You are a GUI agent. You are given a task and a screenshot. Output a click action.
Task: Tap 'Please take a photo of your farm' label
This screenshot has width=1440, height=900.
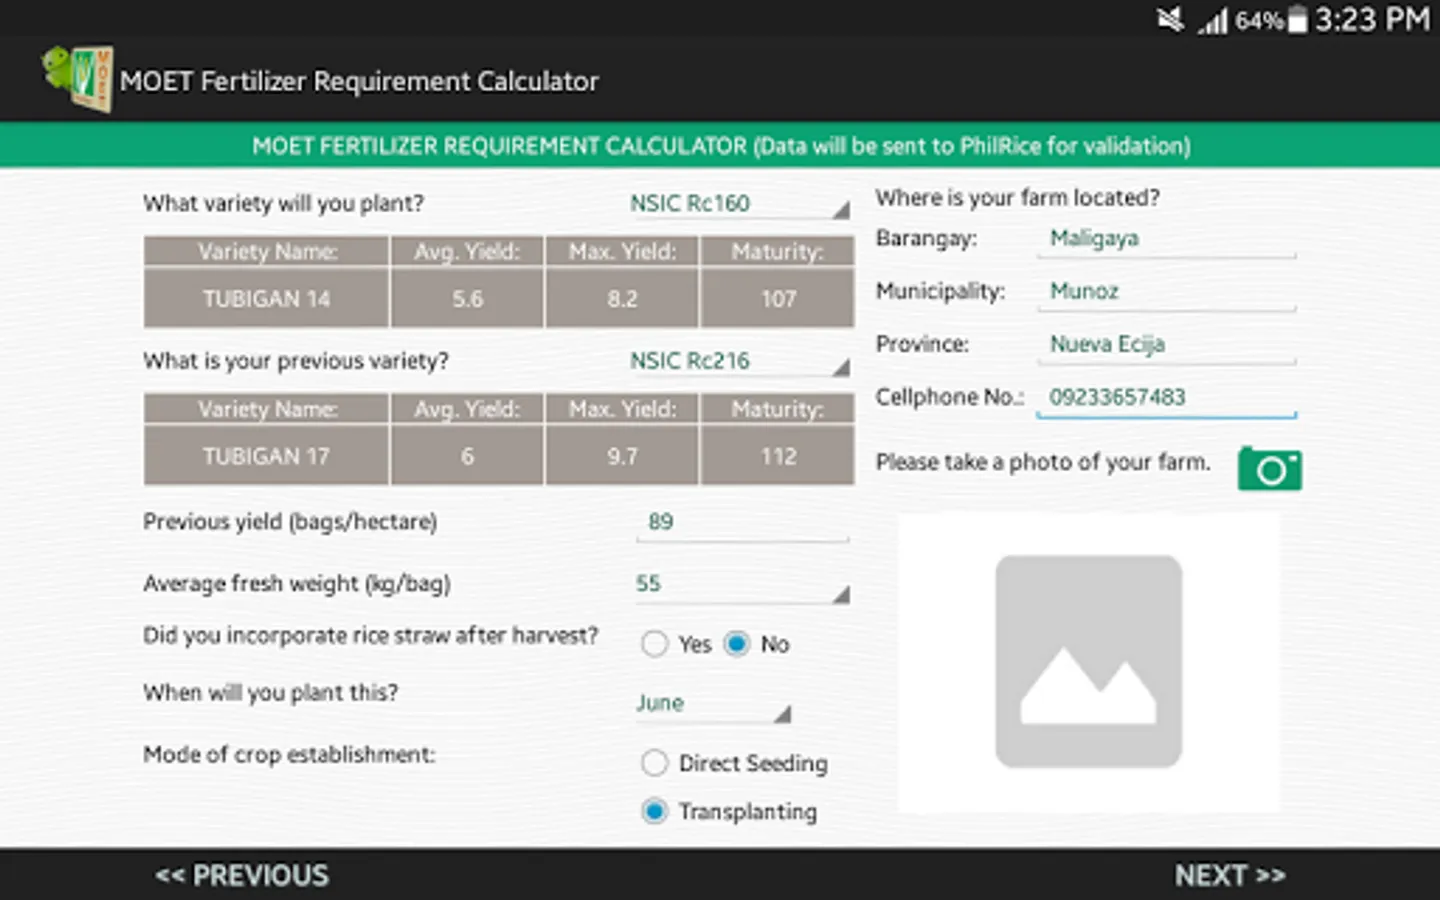[x=1043, y=462]
